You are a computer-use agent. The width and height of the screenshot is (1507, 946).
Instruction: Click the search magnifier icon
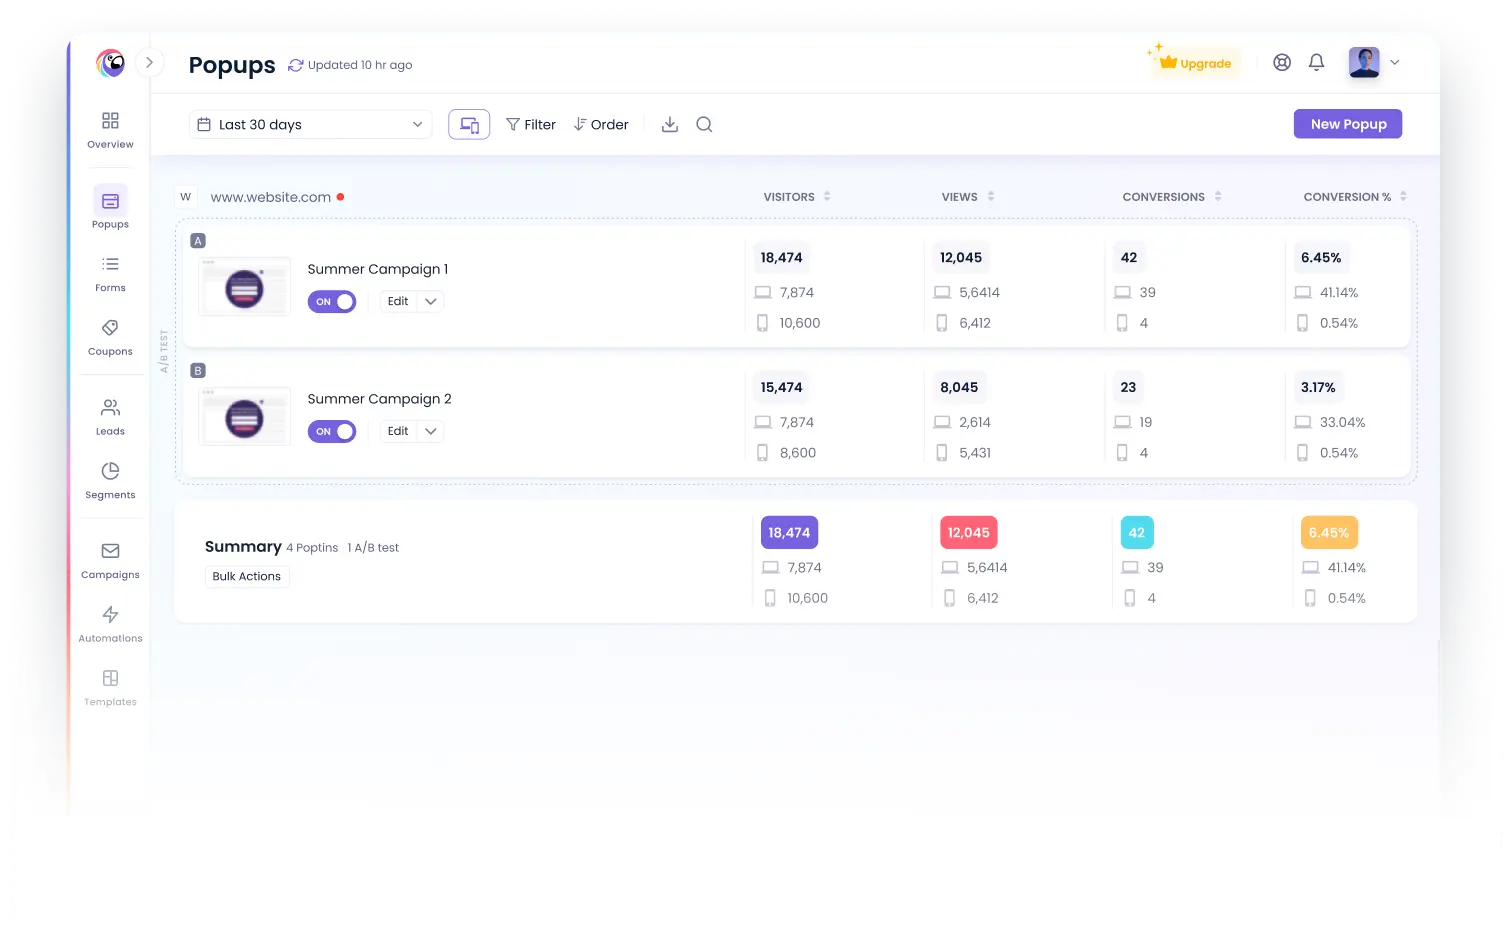coord(704,124)
